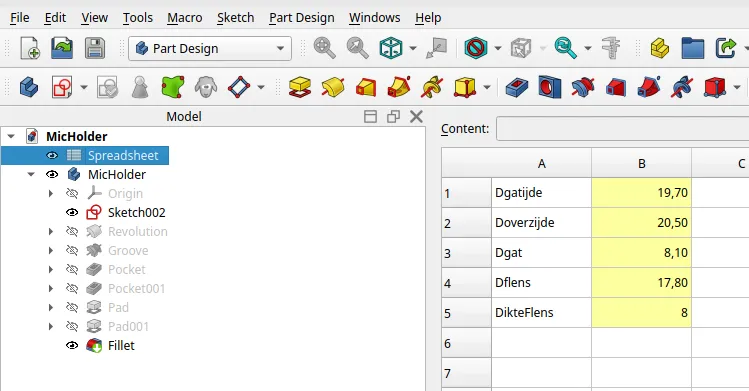The width and height of the screenshot is (749, 391).
Task: Click the Additive Pipe icon
Action: point(399,87)
